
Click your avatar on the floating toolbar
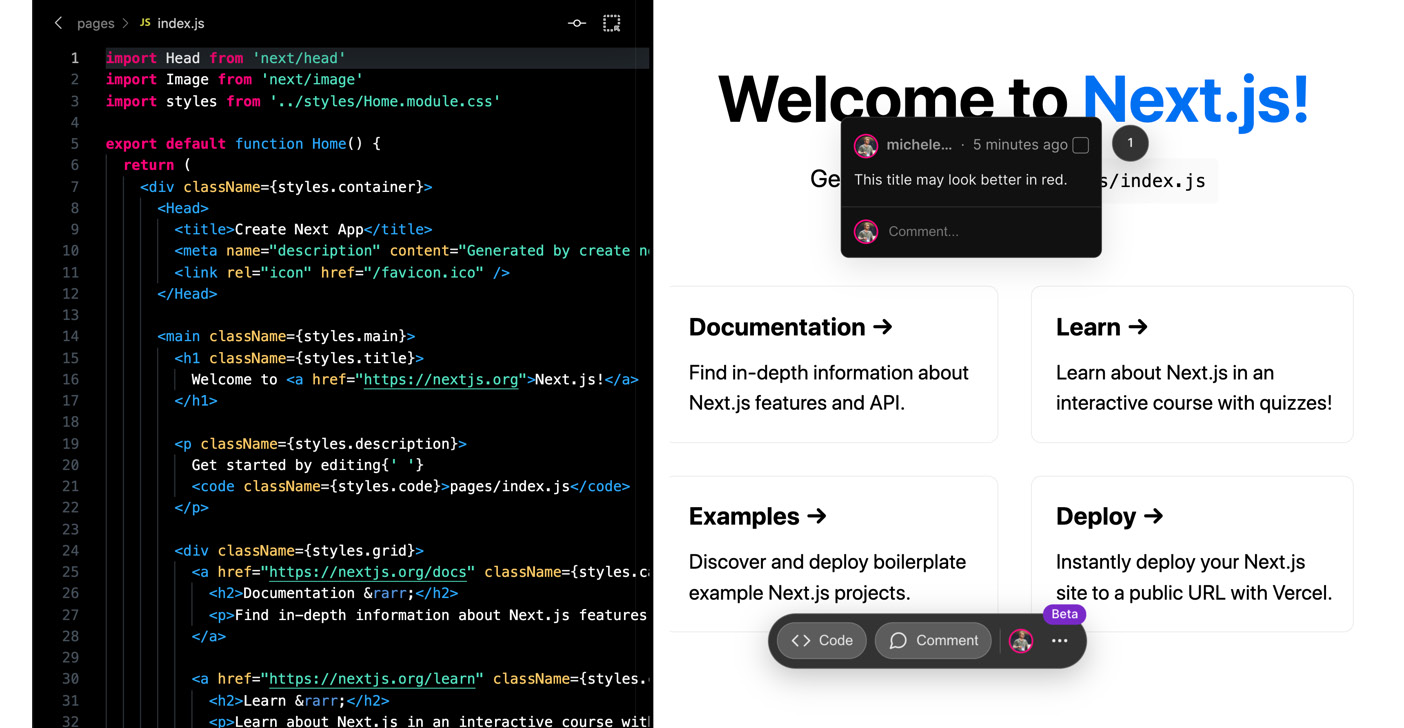point(1020,640)
